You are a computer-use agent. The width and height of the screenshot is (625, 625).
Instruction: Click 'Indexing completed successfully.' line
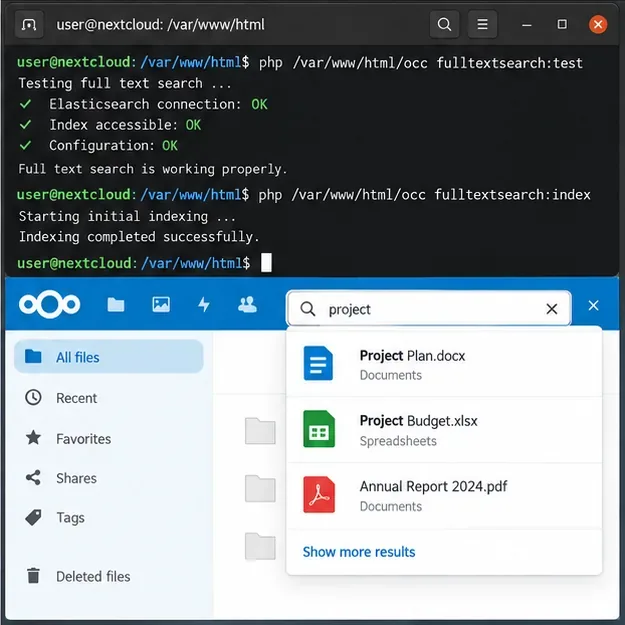[x=139, y=237]
